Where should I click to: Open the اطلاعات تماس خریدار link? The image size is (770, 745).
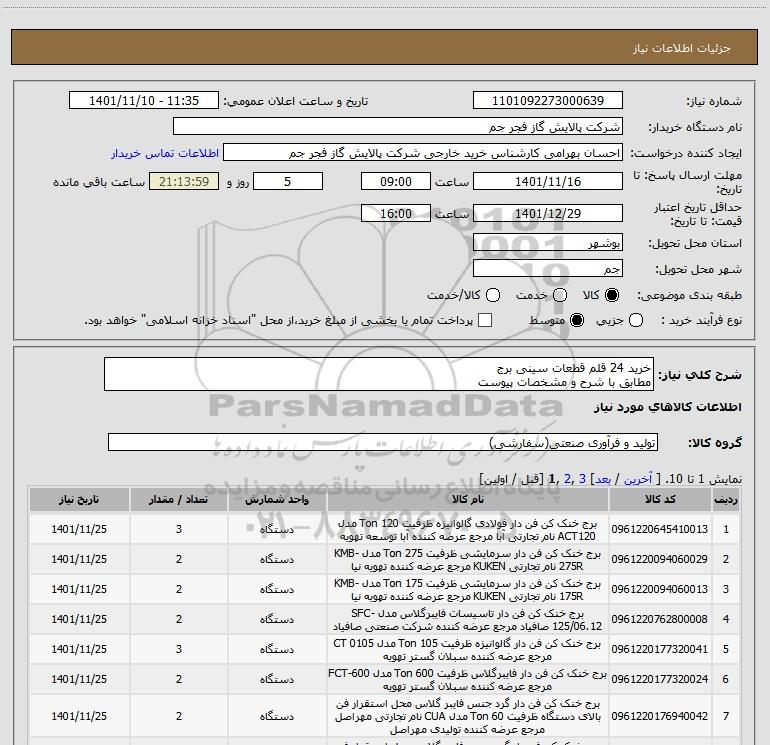point(165,153)
